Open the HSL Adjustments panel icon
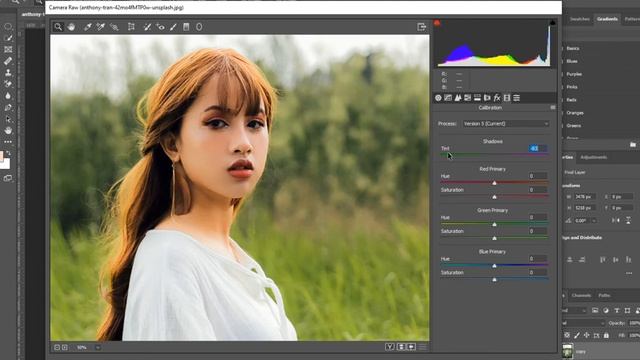 pyautogui.click(x=467, y=98)
